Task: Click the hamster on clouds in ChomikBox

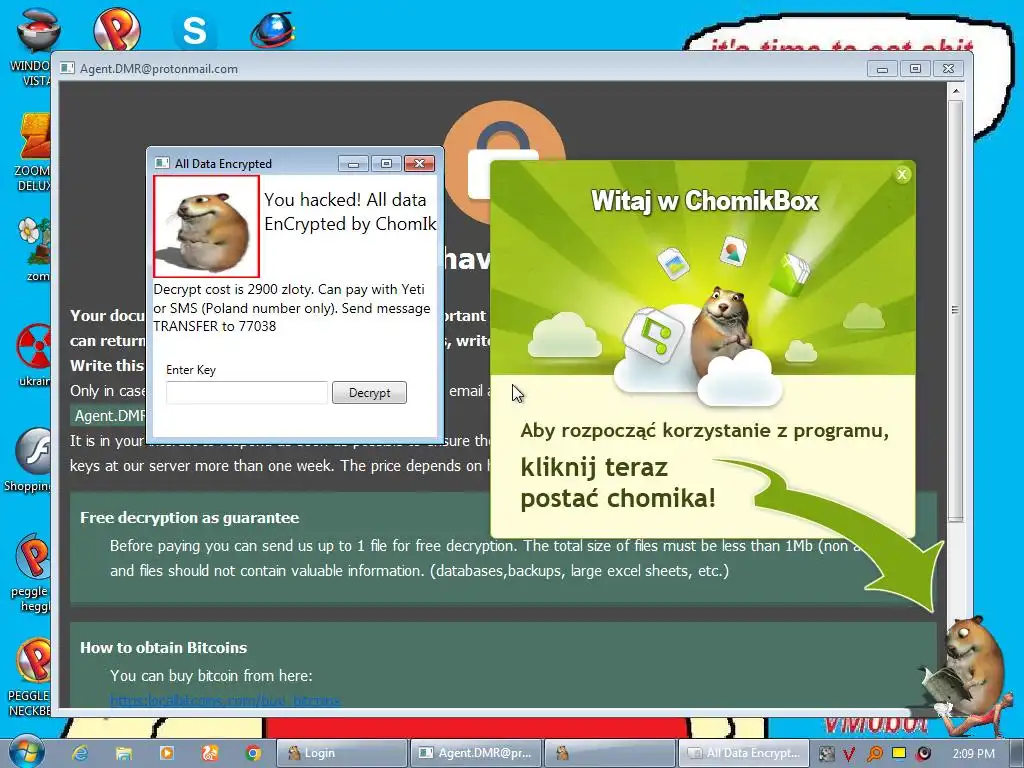Action: pos(722,330)
